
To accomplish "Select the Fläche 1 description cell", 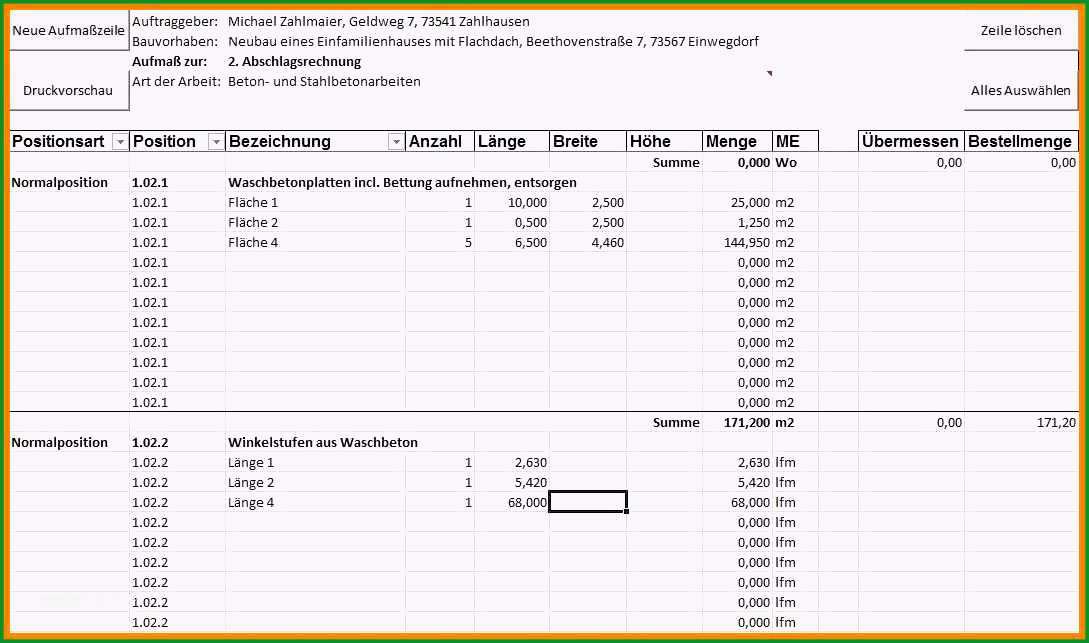I will [315, 203].
